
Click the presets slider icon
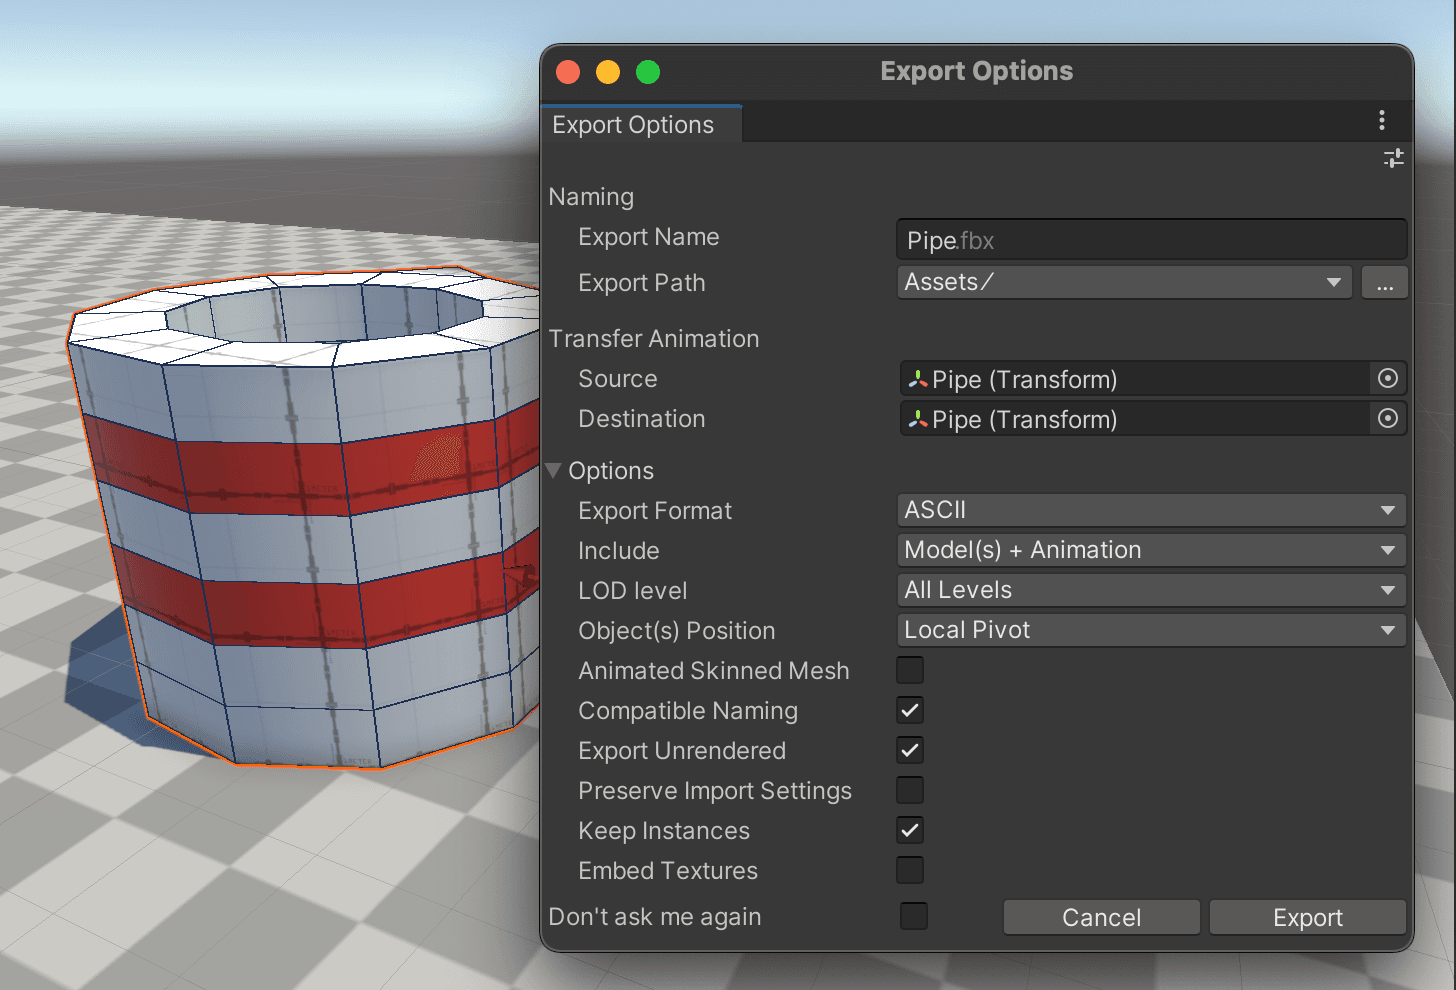[x=1393, y=158]
